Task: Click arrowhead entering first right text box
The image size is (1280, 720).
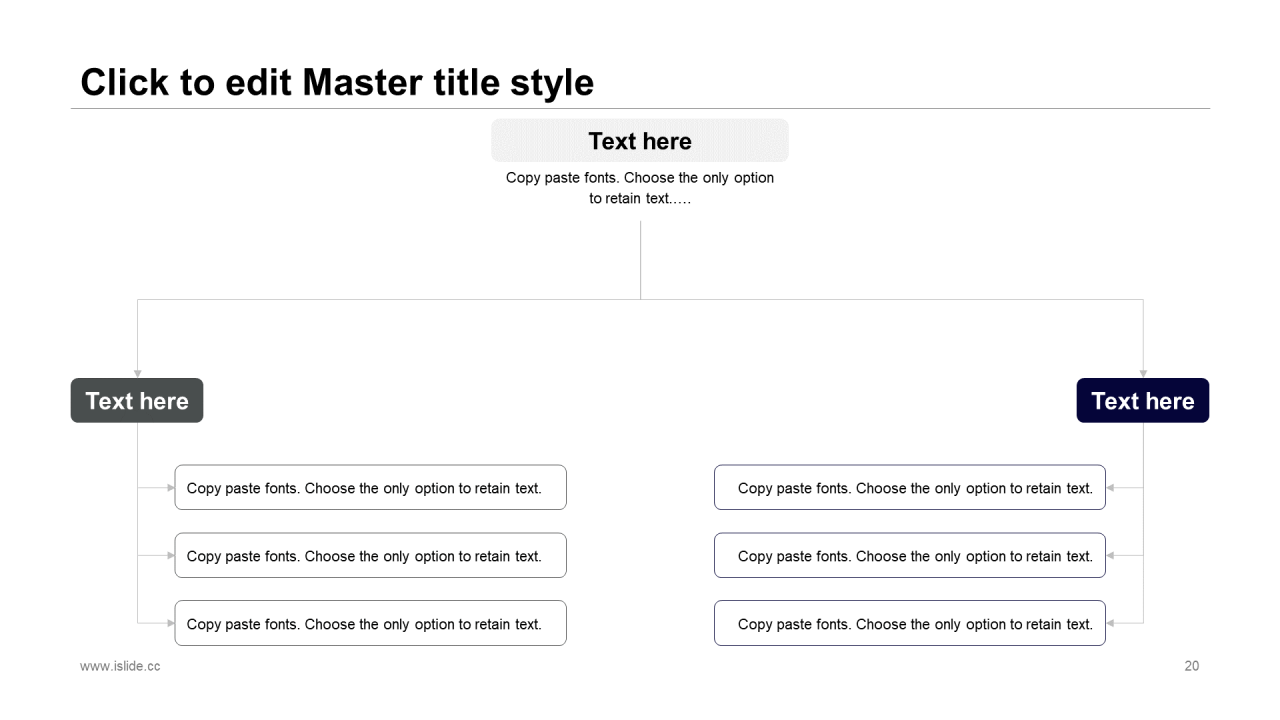Action: 1111,488
